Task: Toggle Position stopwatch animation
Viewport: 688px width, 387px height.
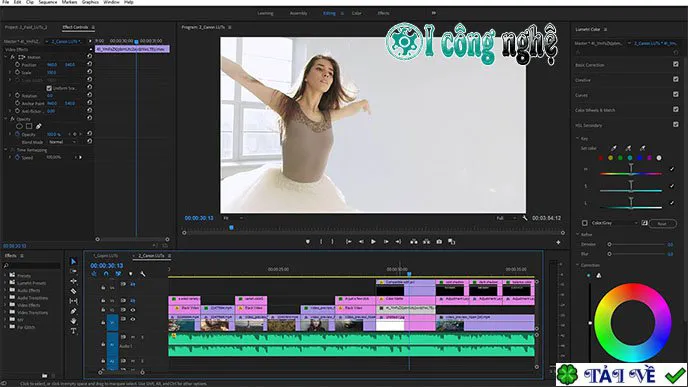Action: (x=18, y=64)
